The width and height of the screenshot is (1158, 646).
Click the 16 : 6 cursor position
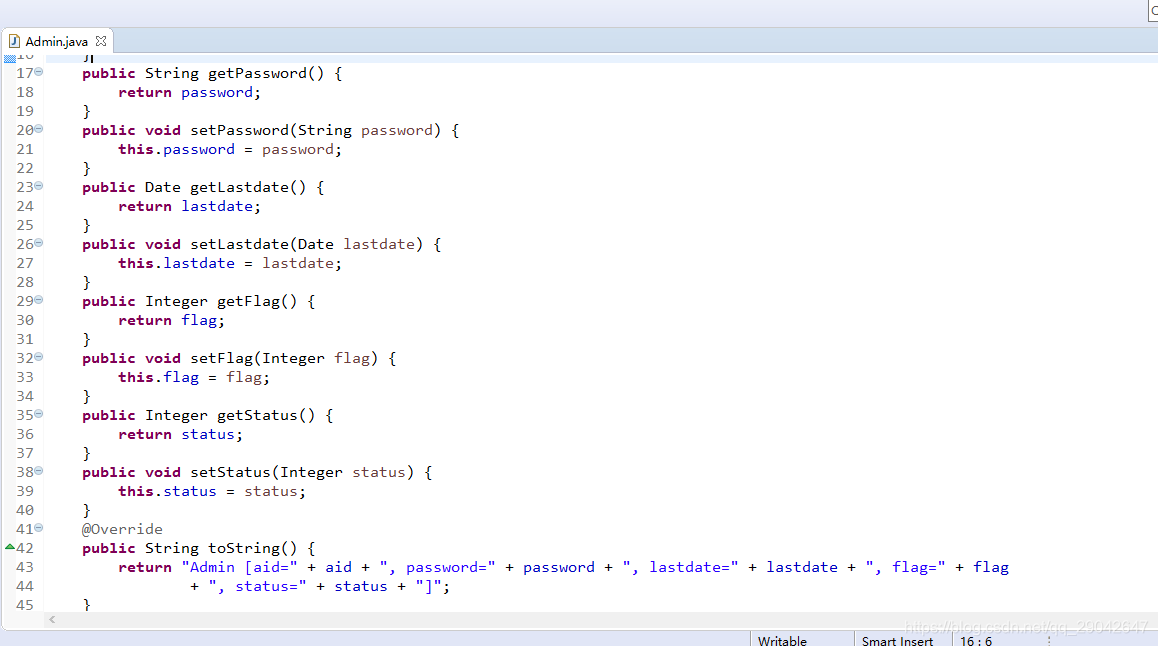click(x=976, y=641)
